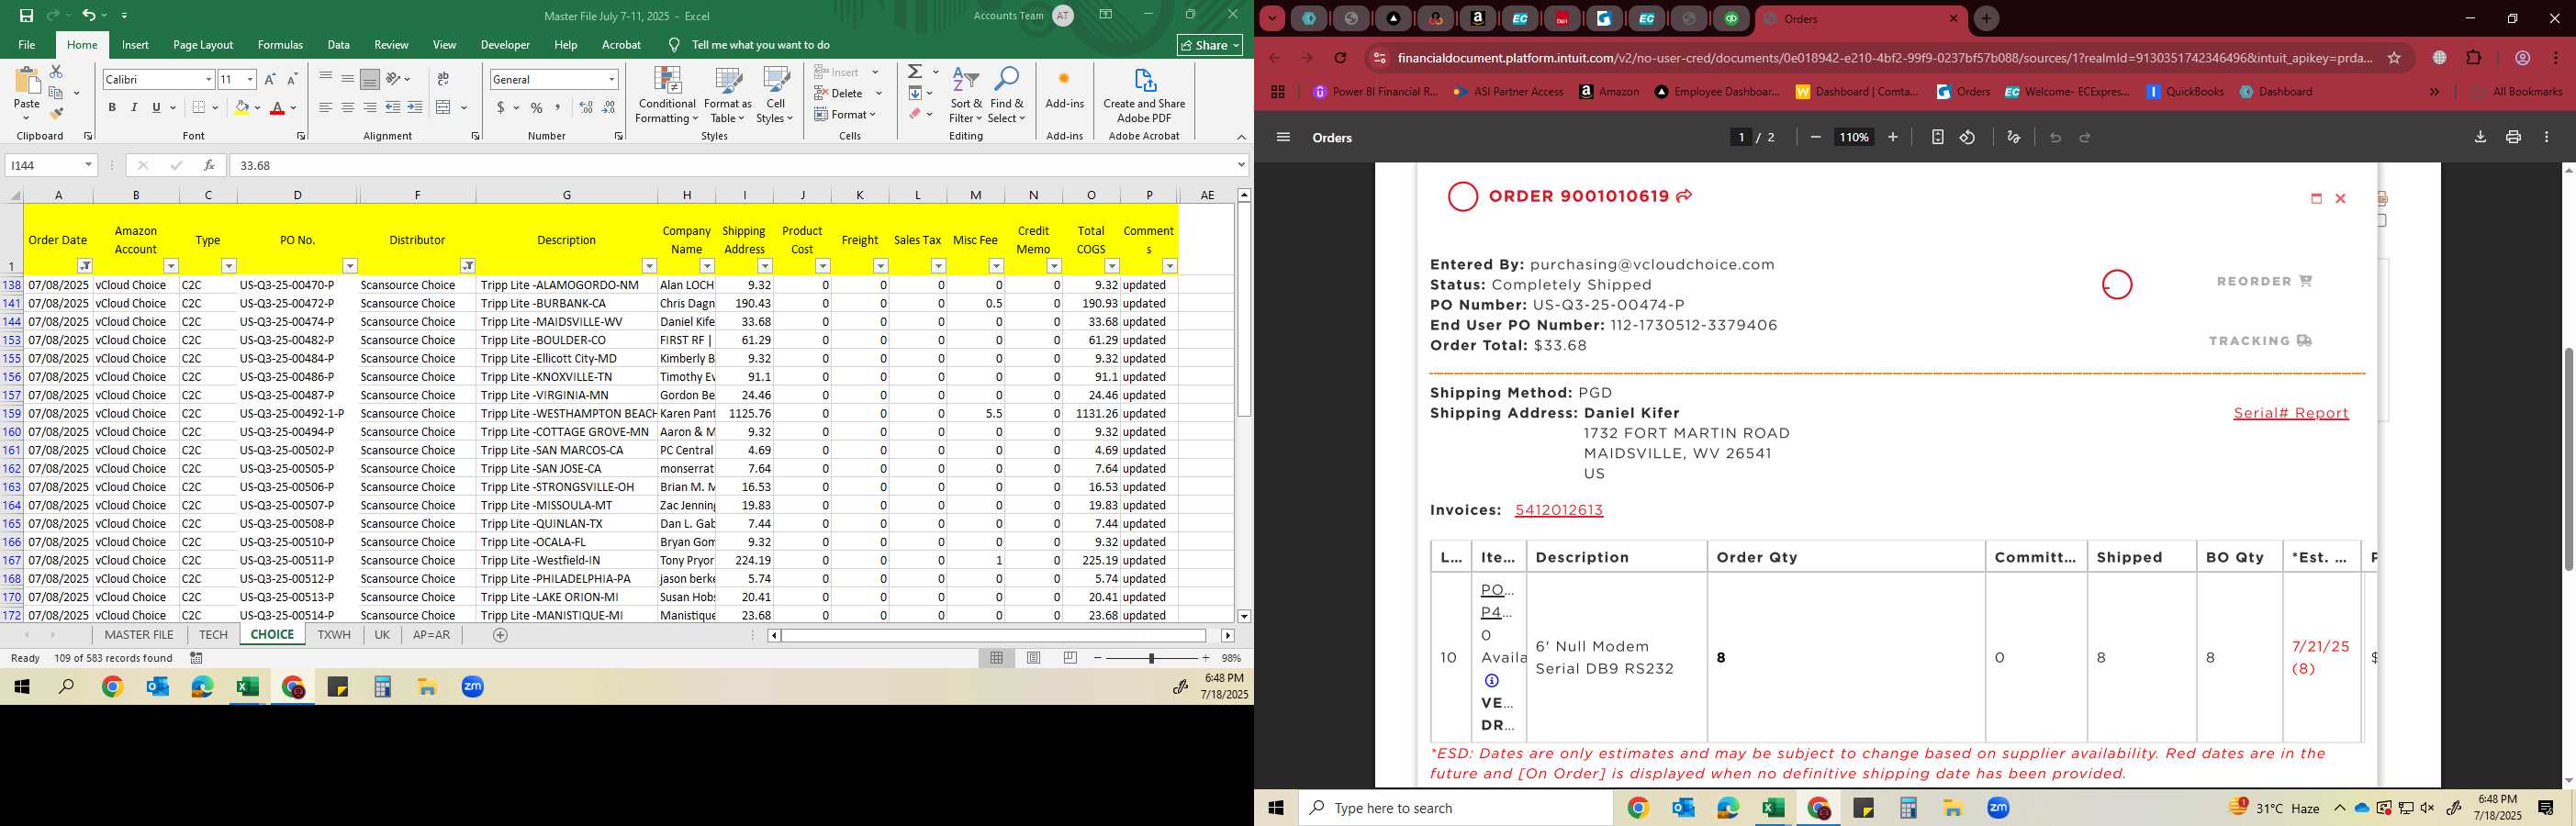
Task: Open Sort & Filter menu
Action: pos(966,96)
